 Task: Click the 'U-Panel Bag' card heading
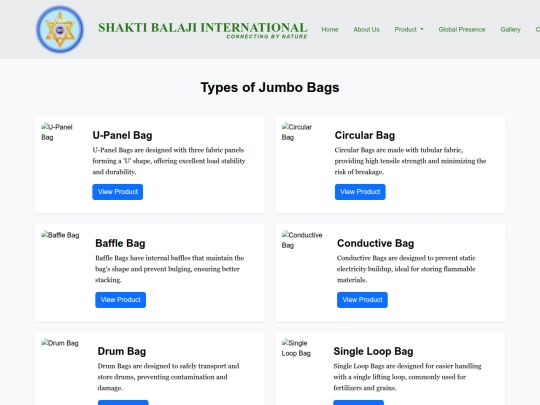coord(122,135)
